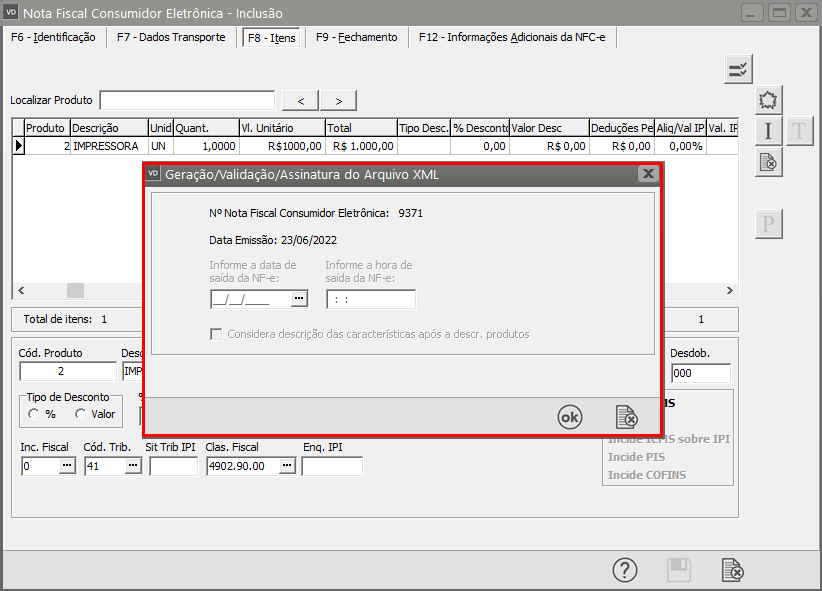822x591 pixels.
Task: Click the grid scroll right arrow
Action: [x=729, y=290]
